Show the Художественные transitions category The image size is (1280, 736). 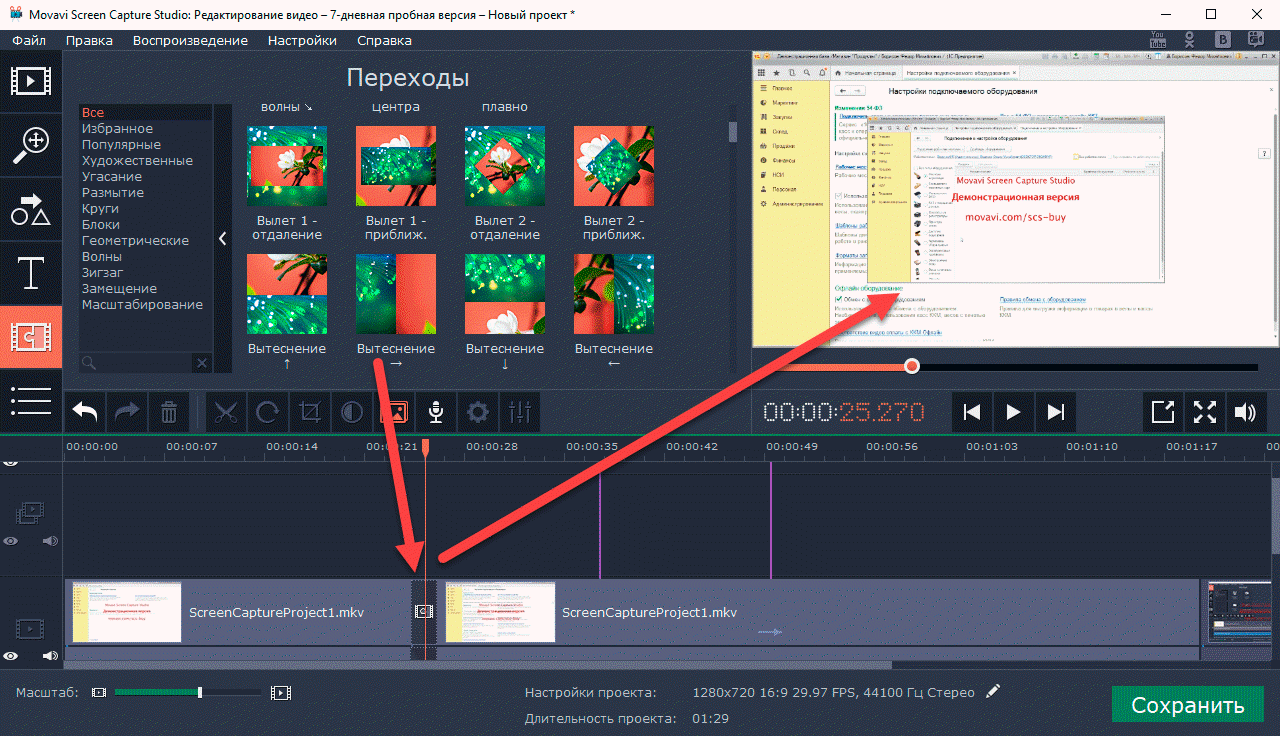(x=137, y=161)
